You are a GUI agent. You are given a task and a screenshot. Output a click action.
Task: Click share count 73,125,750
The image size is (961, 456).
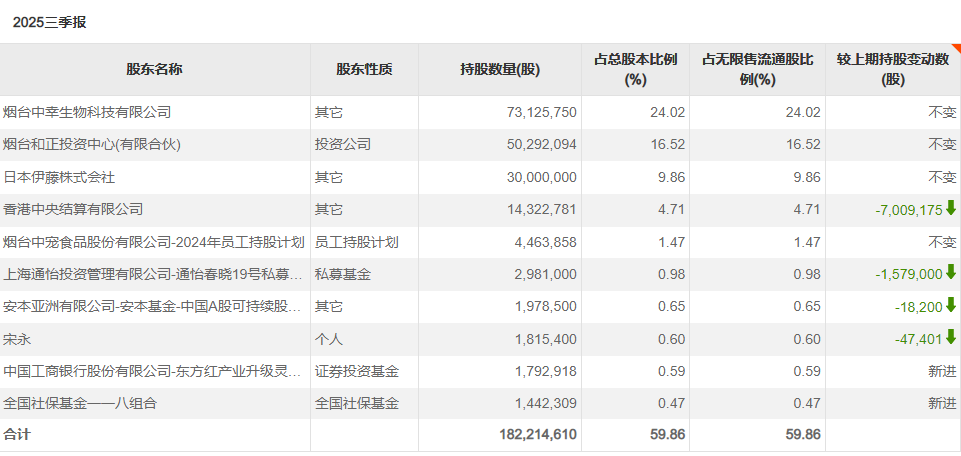[542, 112]
